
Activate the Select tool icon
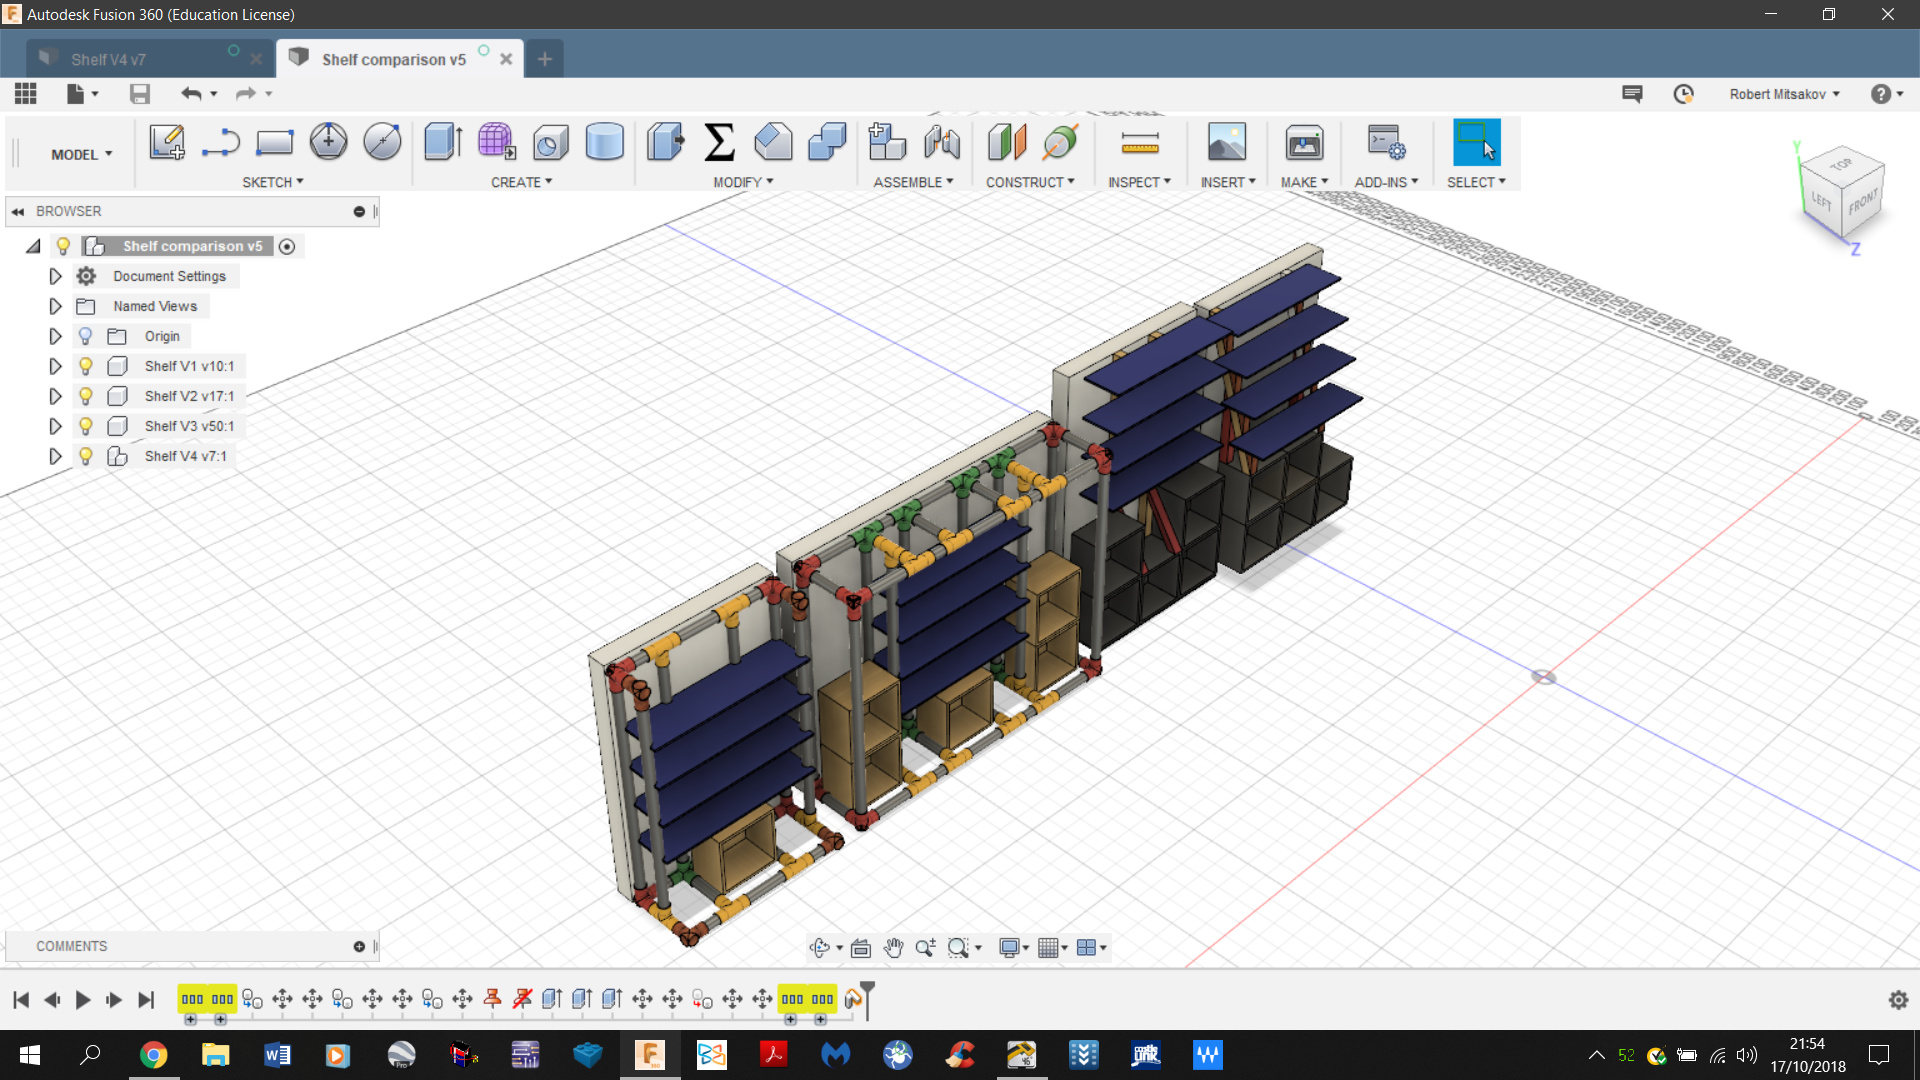tap(1476, 142)
